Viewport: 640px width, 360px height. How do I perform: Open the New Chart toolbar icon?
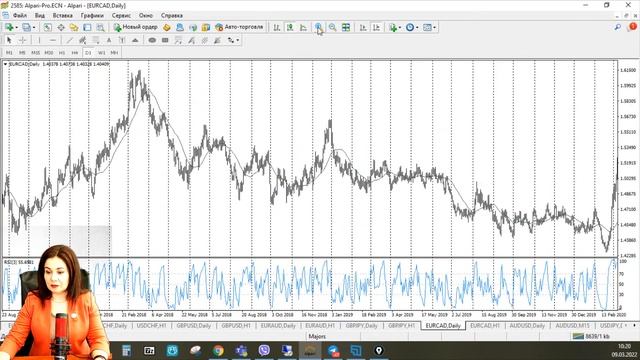click(x=9, y=27)
